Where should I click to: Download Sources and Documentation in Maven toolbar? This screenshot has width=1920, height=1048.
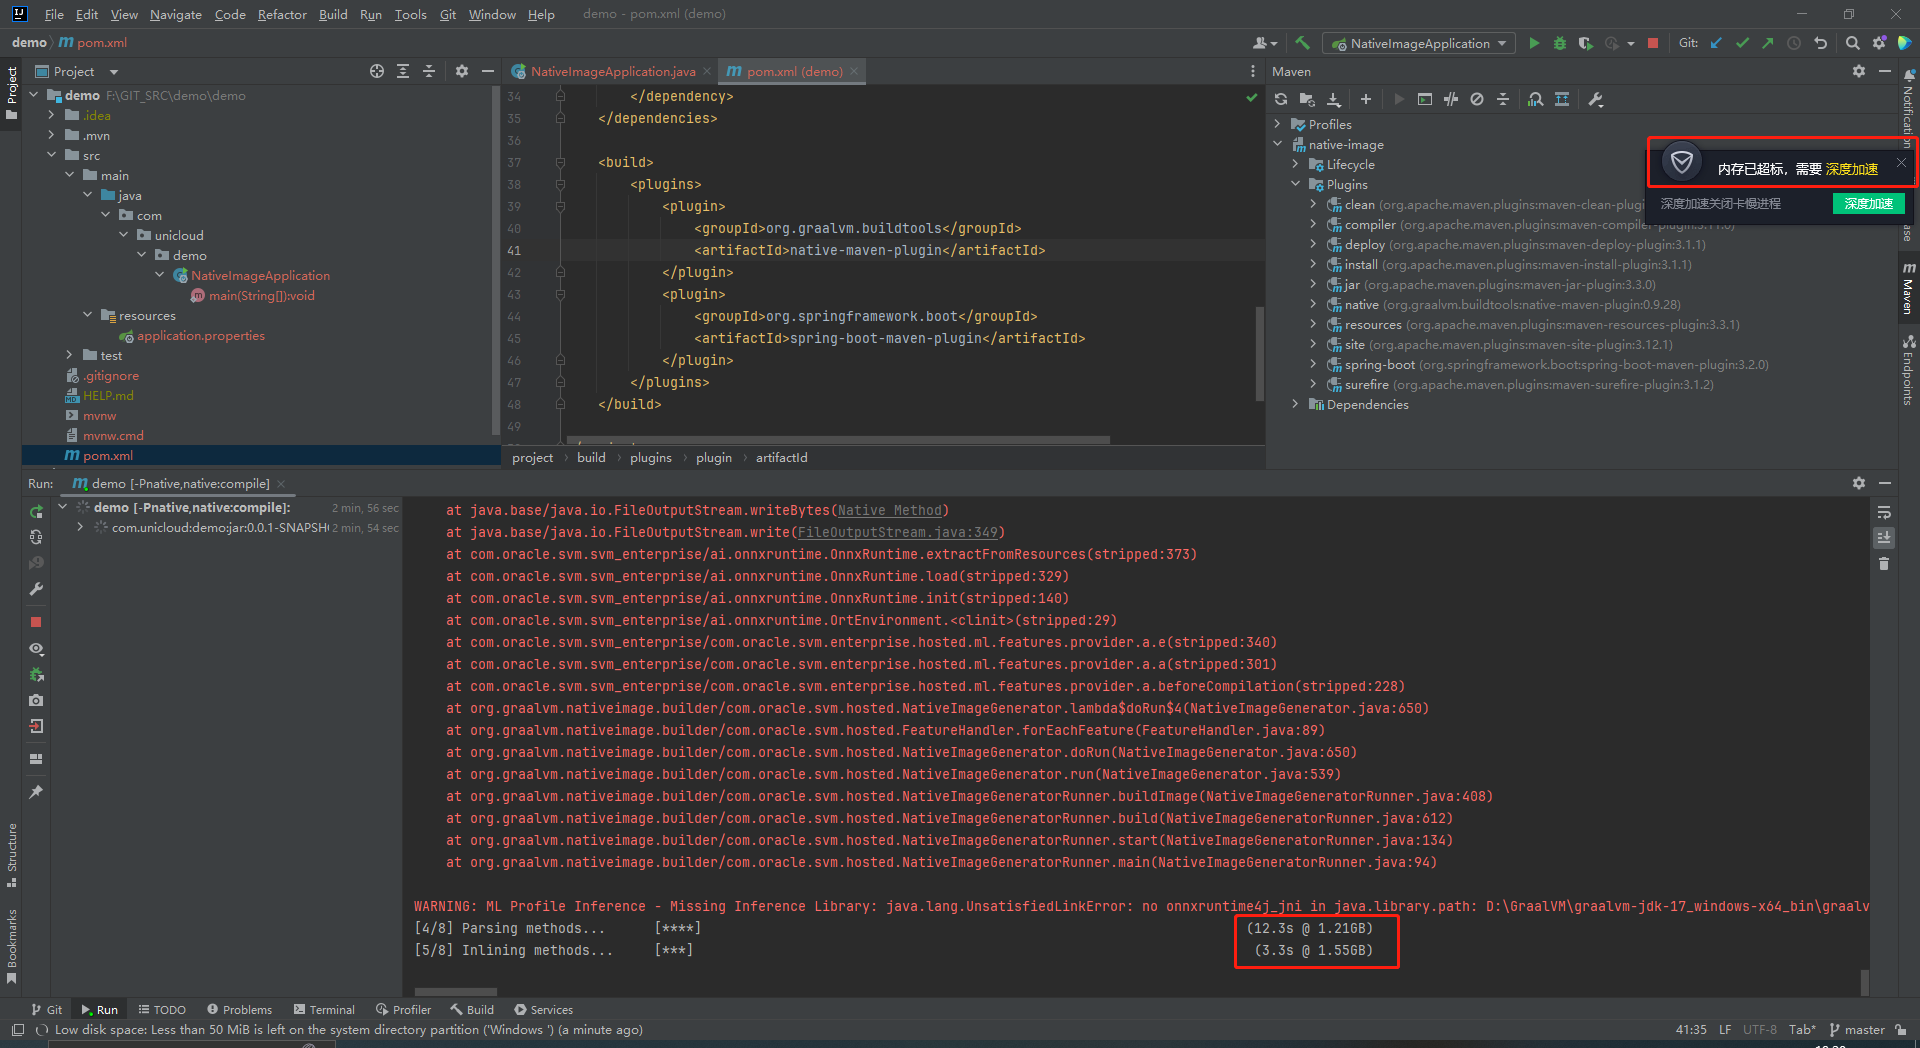pos(1334,99)
